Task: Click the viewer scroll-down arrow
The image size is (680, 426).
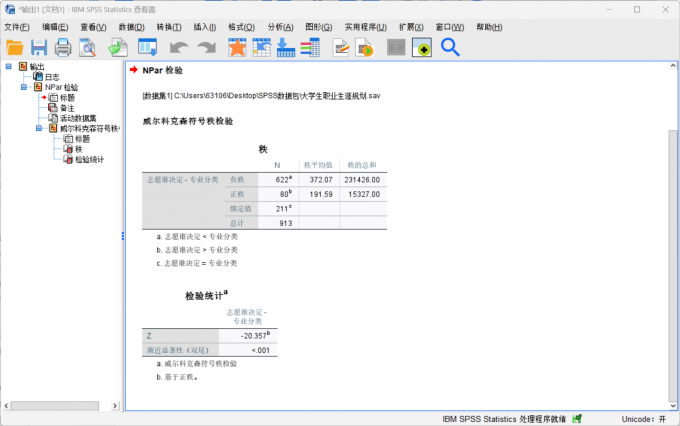Action: tap(673, 406)
